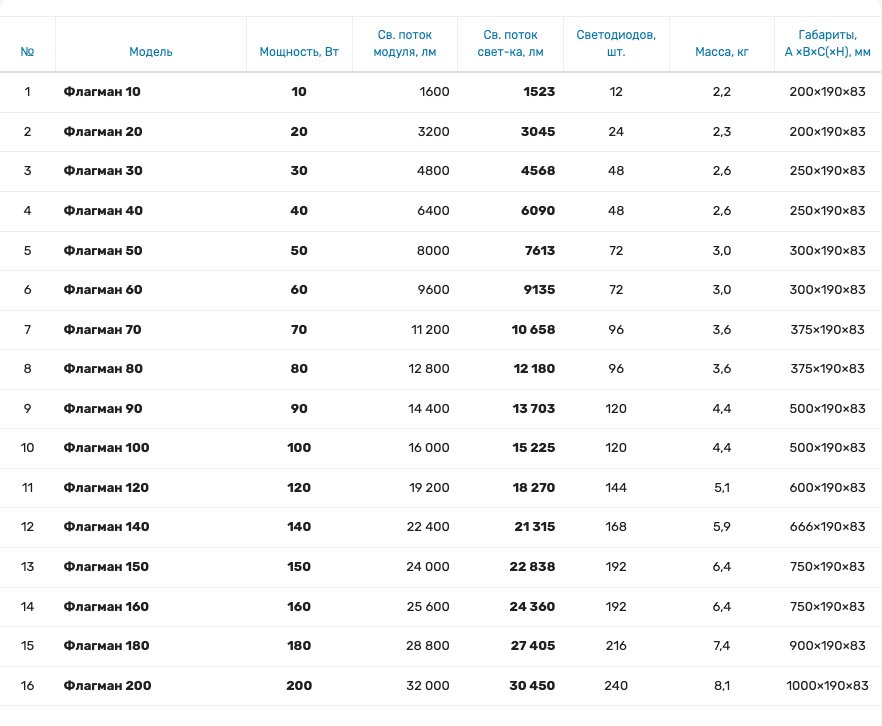Click the Светодиодов, шт. column header
Screen dimensions: 882x726
click(616, 43)
